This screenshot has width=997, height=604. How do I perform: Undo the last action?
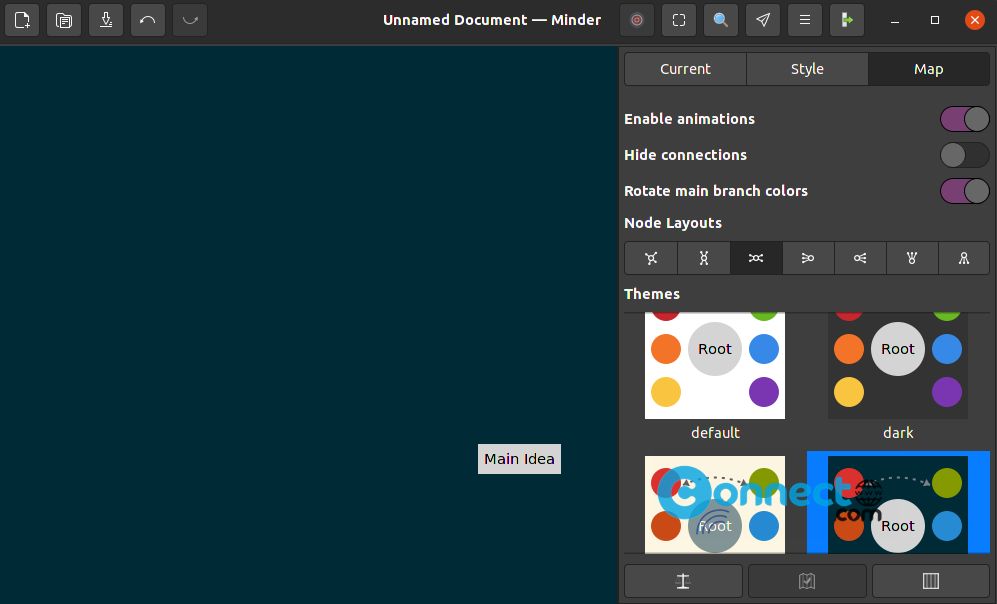coord(148,20)
